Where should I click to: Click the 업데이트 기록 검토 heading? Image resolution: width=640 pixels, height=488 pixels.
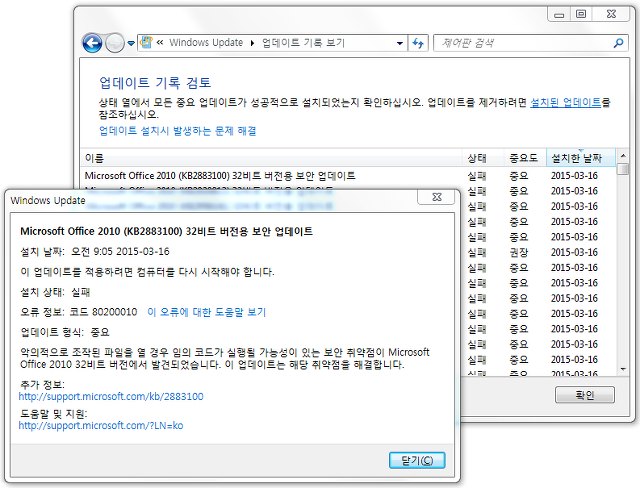[155, 83]
